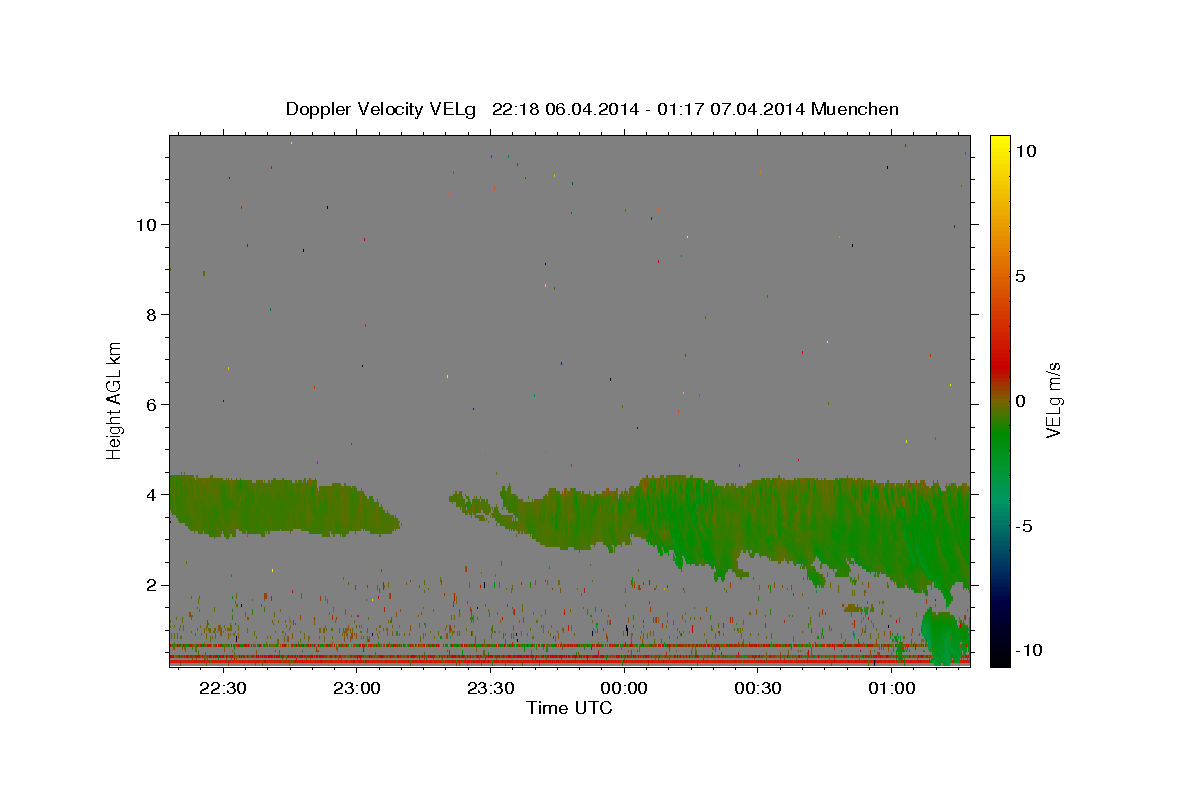Image resolution: width=1200 pixels, height=800 pixels.
Task: Click the height tick label 2
Action: pyautogui.click(x=150, y=584)
